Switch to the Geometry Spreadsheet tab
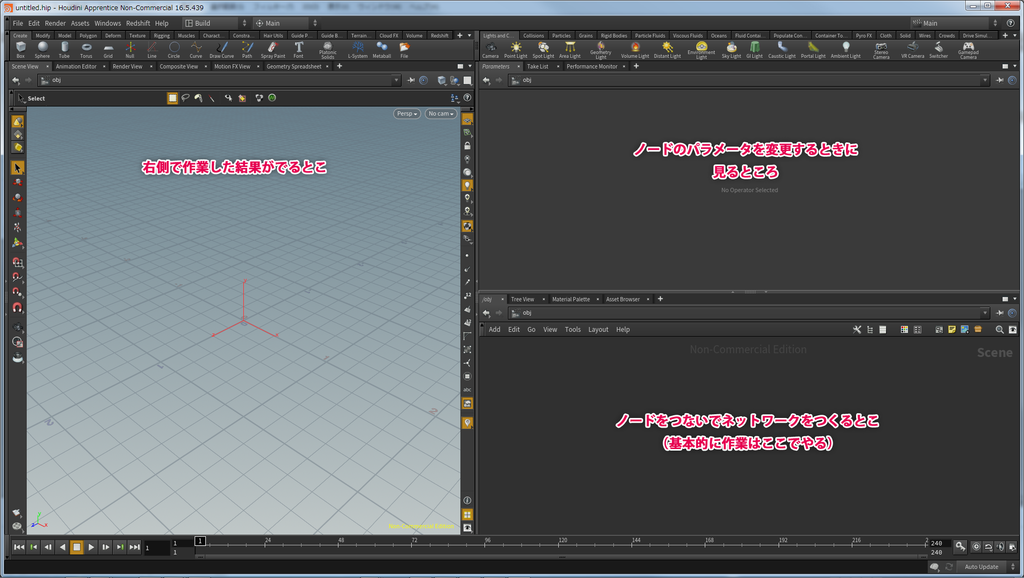The image size is (1024, 578). [x=294, y=67]
